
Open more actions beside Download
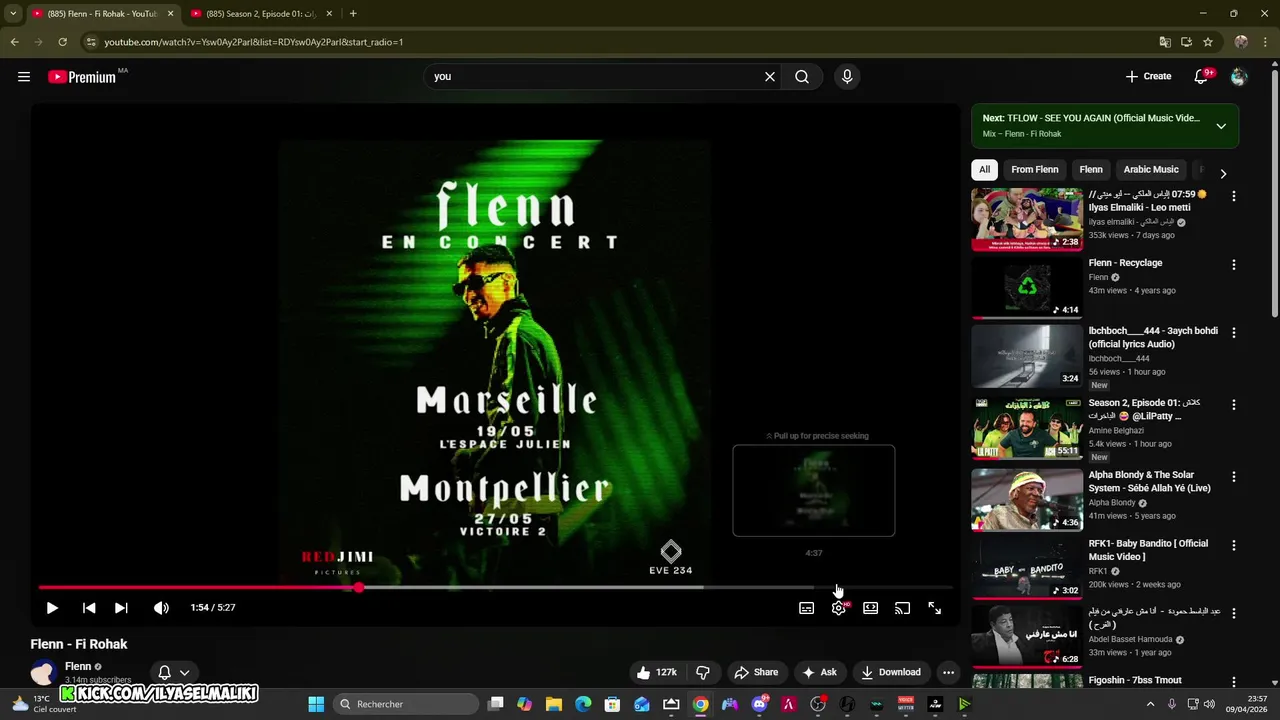pyautogui.click(x=949, y=673)
